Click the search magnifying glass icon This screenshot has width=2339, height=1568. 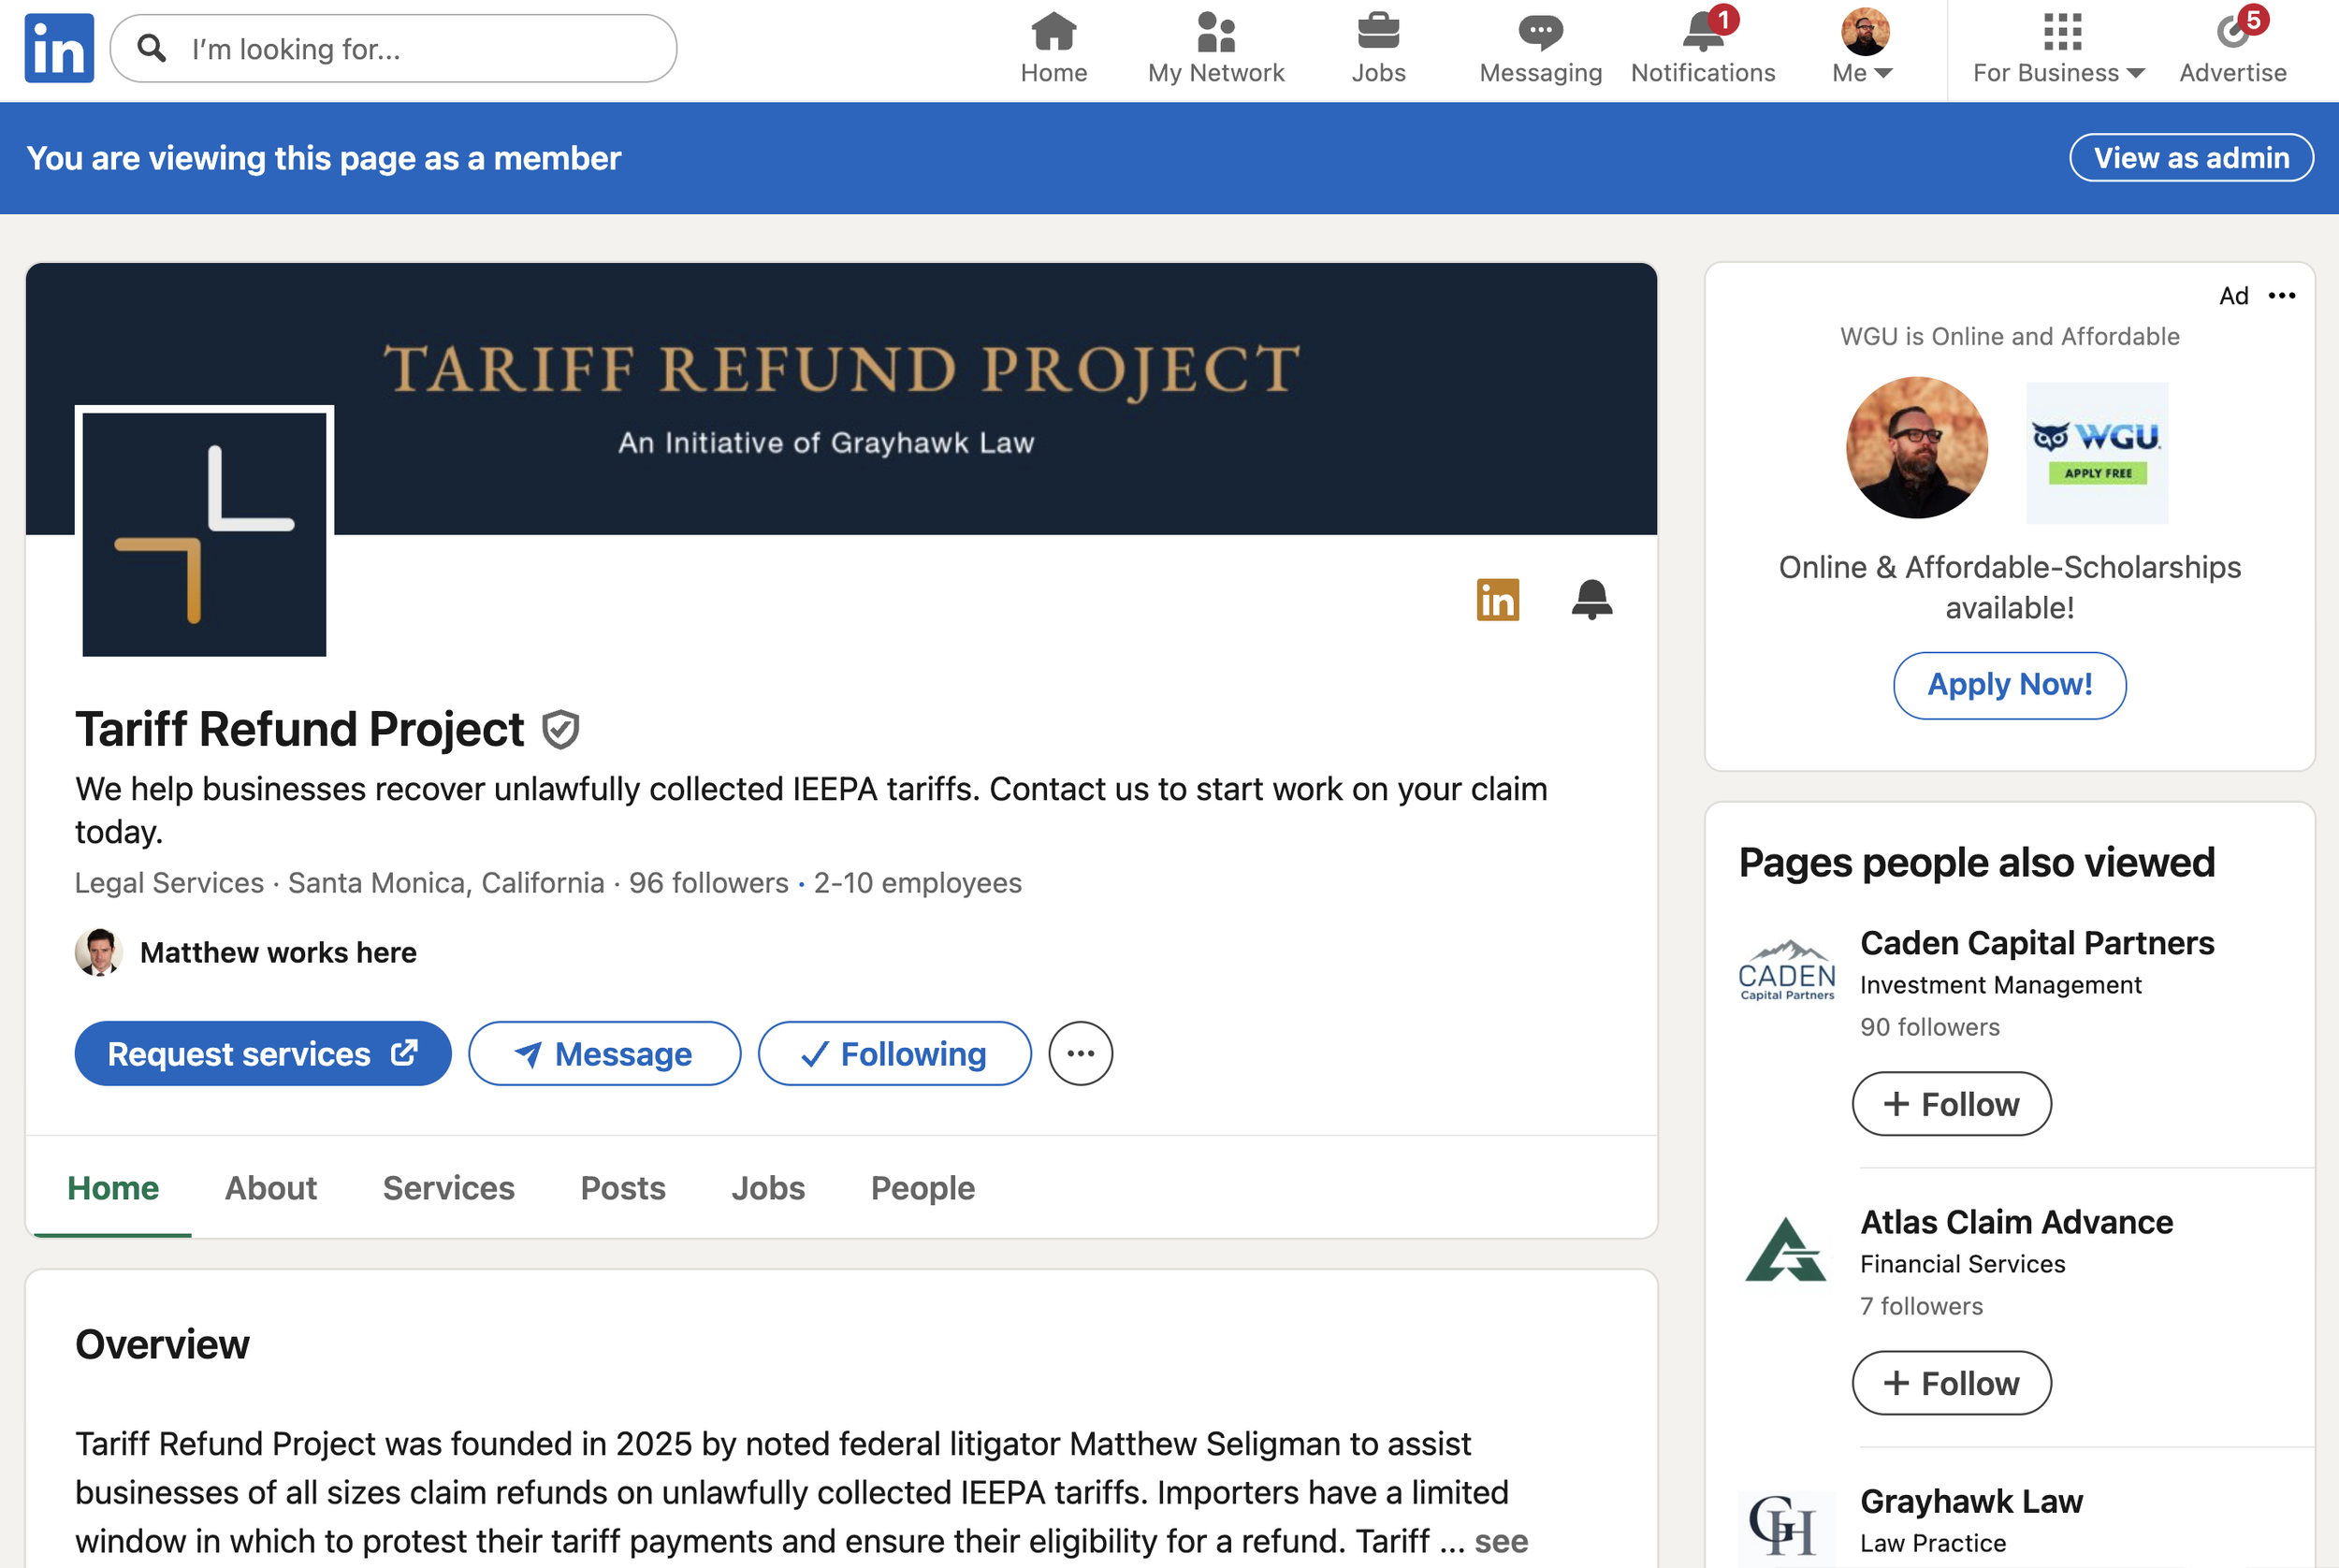tap(151, 48)
